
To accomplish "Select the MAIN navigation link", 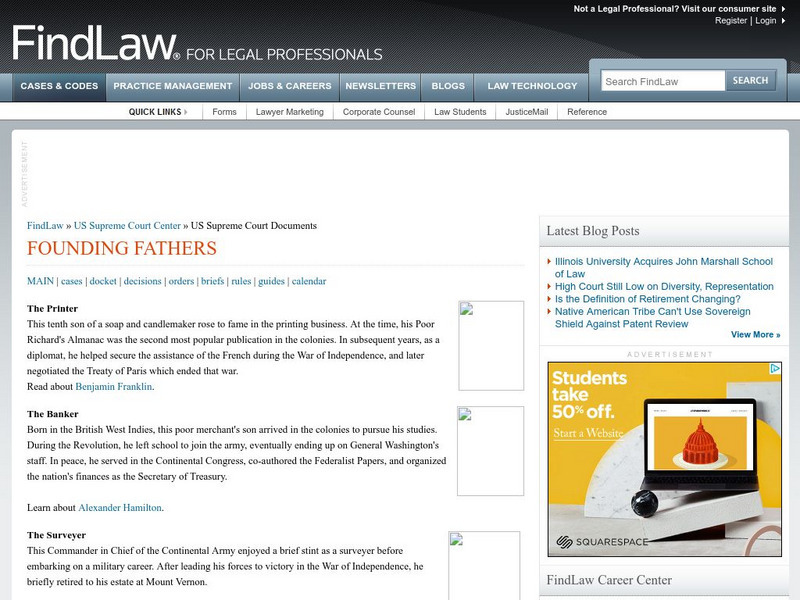I will pos(40,281).
